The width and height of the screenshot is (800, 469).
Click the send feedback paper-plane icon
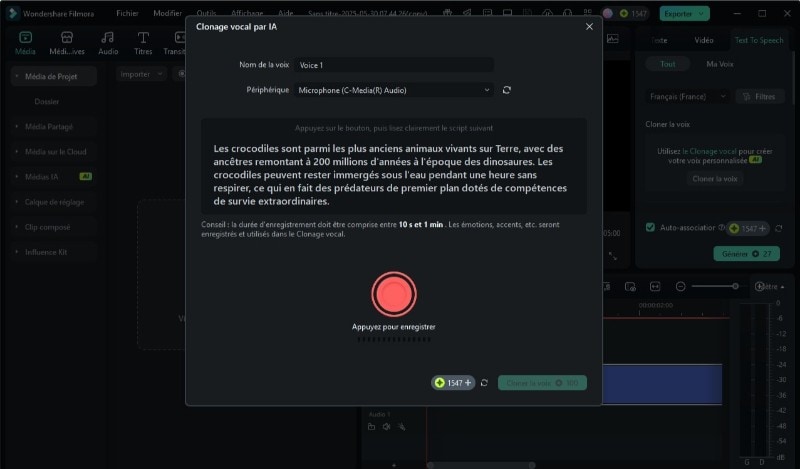[x=467, y=13]
